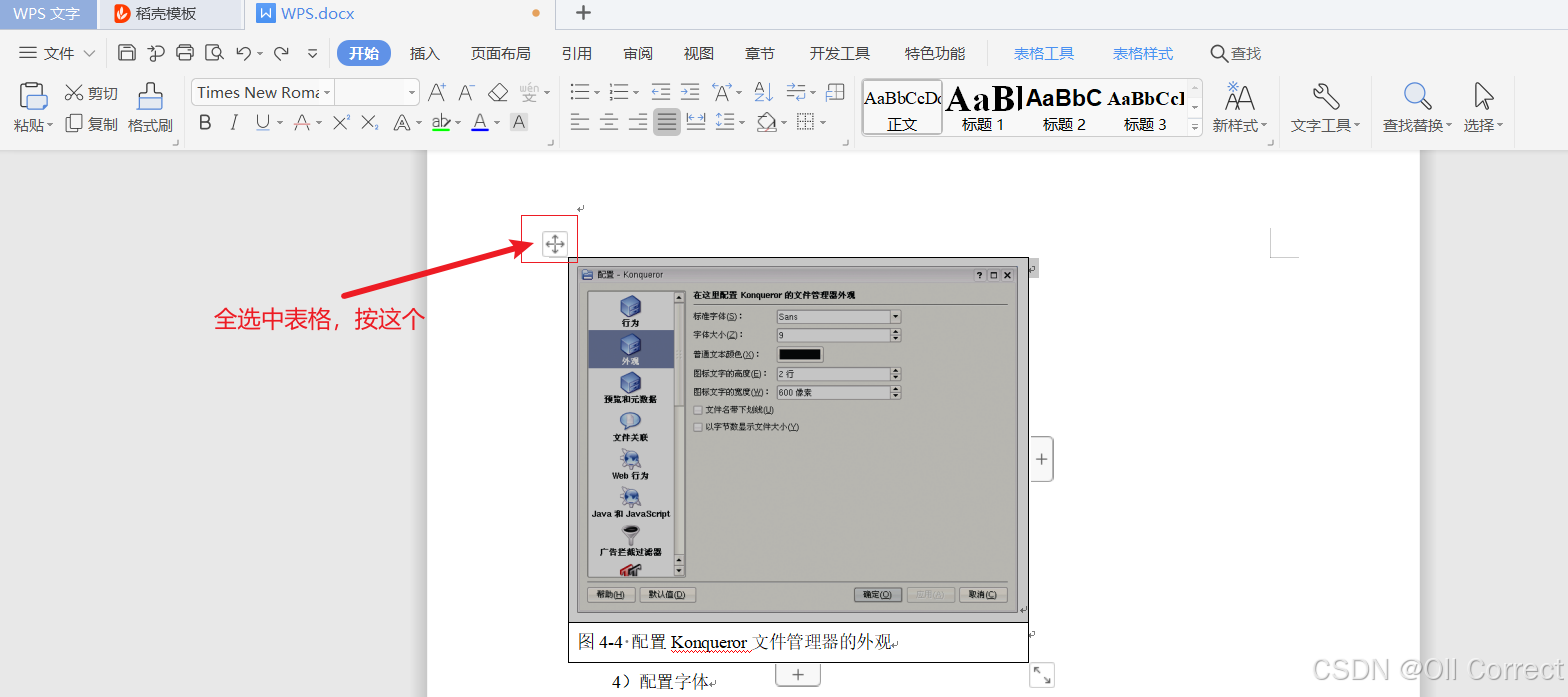The height and width of the screenshot is (697, 1568).
Task: Toggle Underline formatting U
Action: pyautogui.click(x=262, y=123)
